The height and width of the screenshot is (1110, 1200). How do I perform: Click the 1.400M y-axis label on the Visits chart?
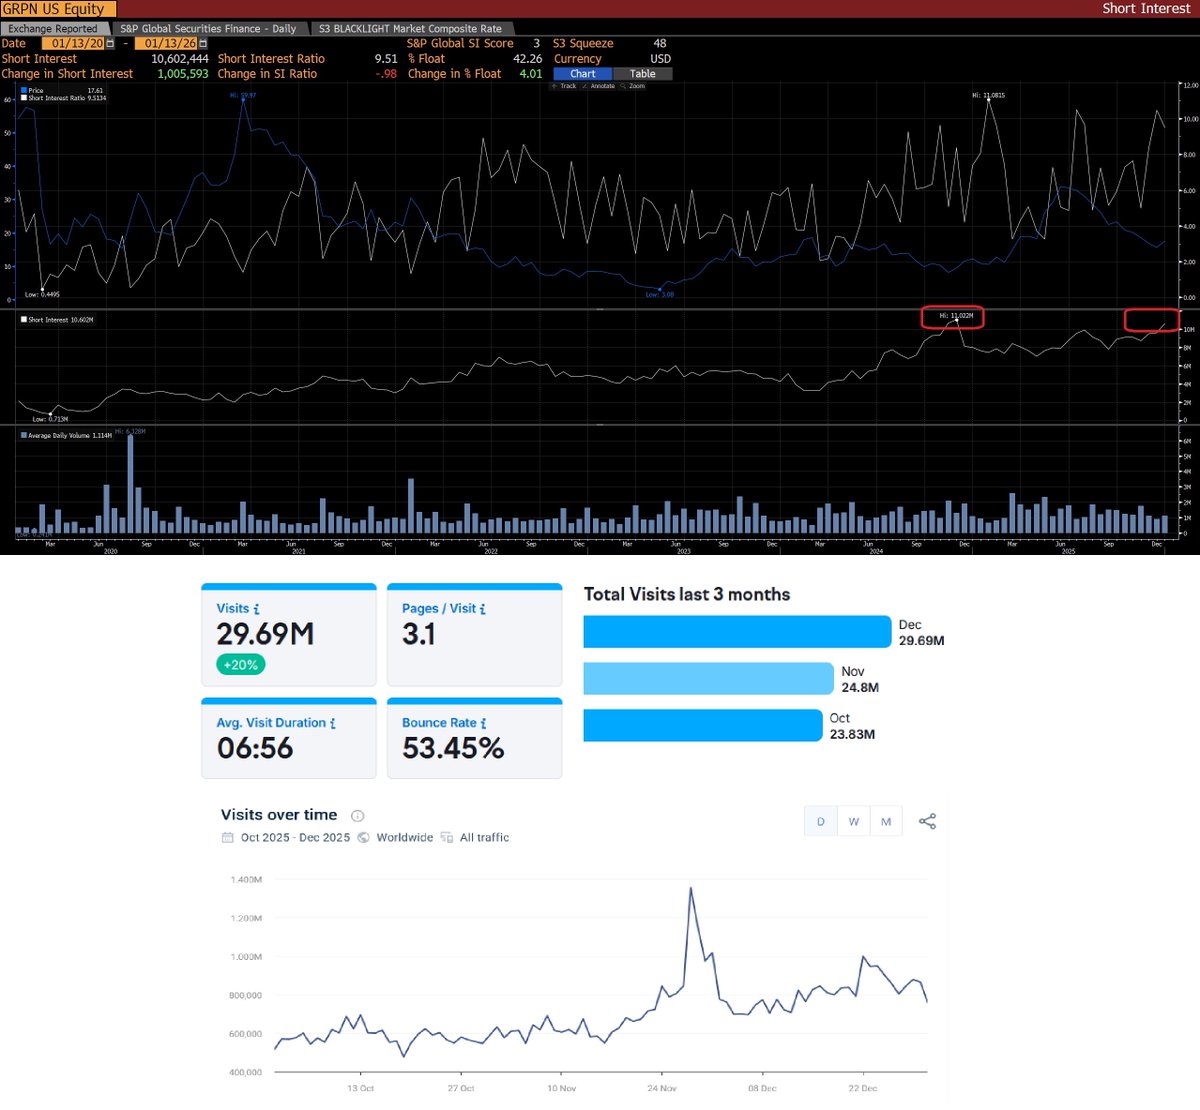tap(246, 880)
